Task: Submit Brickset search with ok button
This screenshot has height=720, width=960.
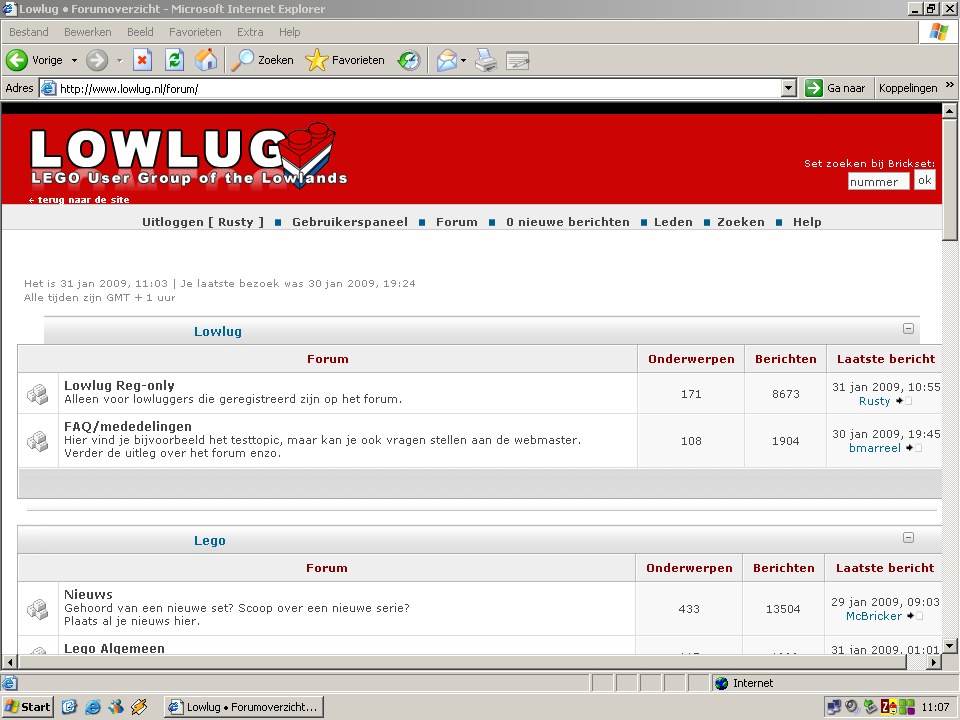Action: click(924, 180)
